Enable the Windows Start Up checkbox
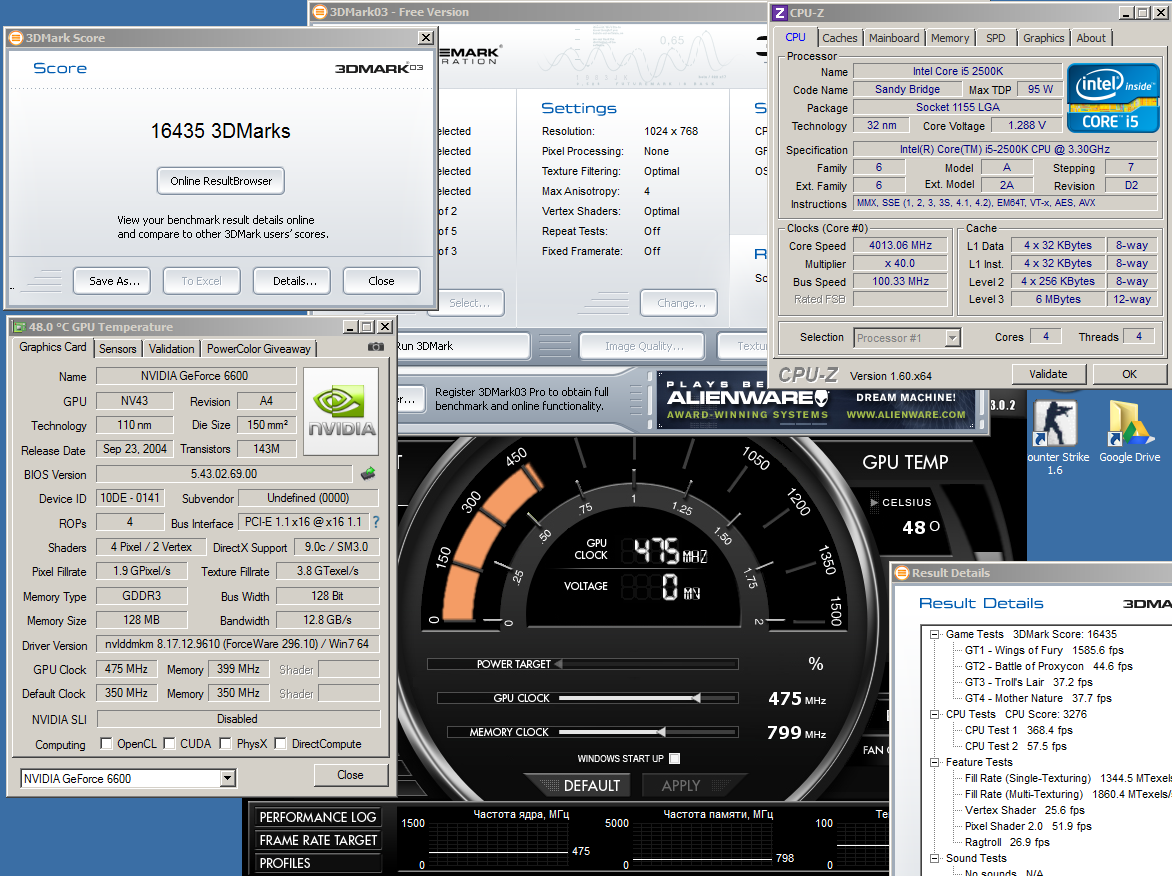The image size is (1172, 876). click(674, 759)
